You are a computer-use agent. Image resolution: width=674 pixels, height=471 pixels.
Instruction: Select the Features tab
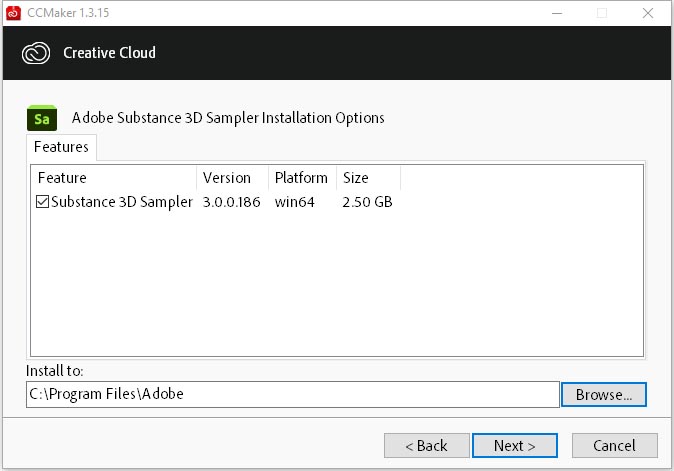61,147
